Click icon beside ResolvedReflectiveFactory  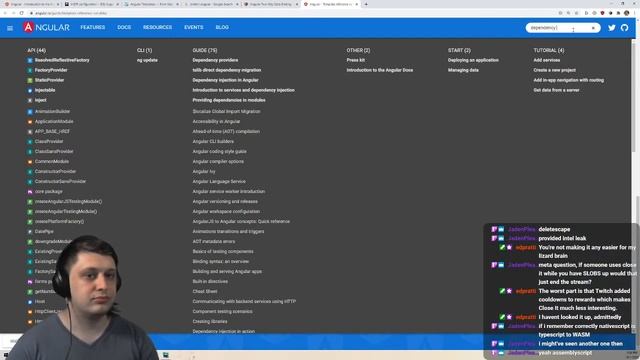coord(30,60)
